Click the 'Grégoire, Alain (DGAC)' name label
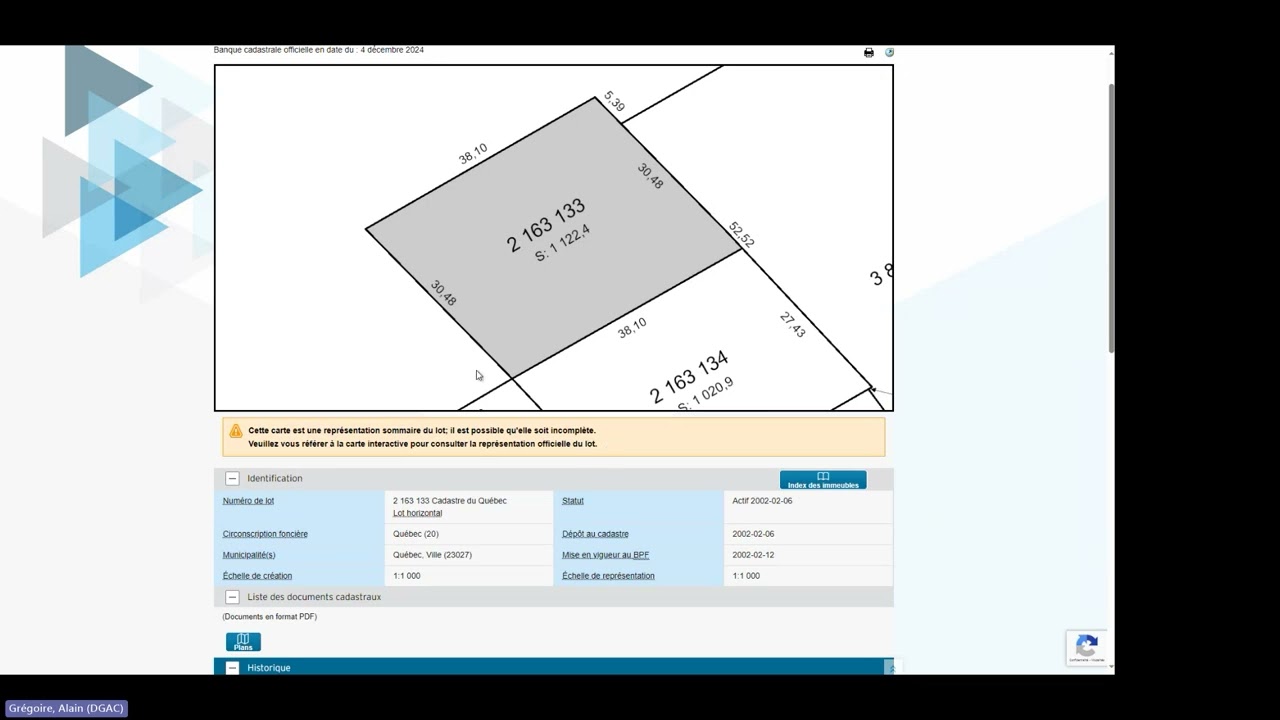This screenshot has width=1280, height=720. pyautogui.click(x=66, y=708)
